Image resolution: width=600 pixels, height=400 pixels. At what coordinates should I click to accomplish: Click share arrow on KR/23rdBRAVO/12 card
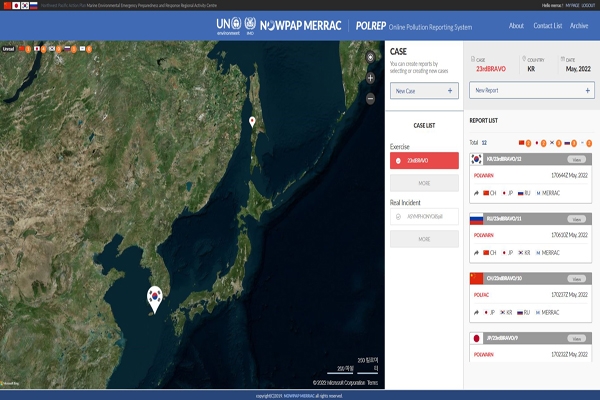476,193
